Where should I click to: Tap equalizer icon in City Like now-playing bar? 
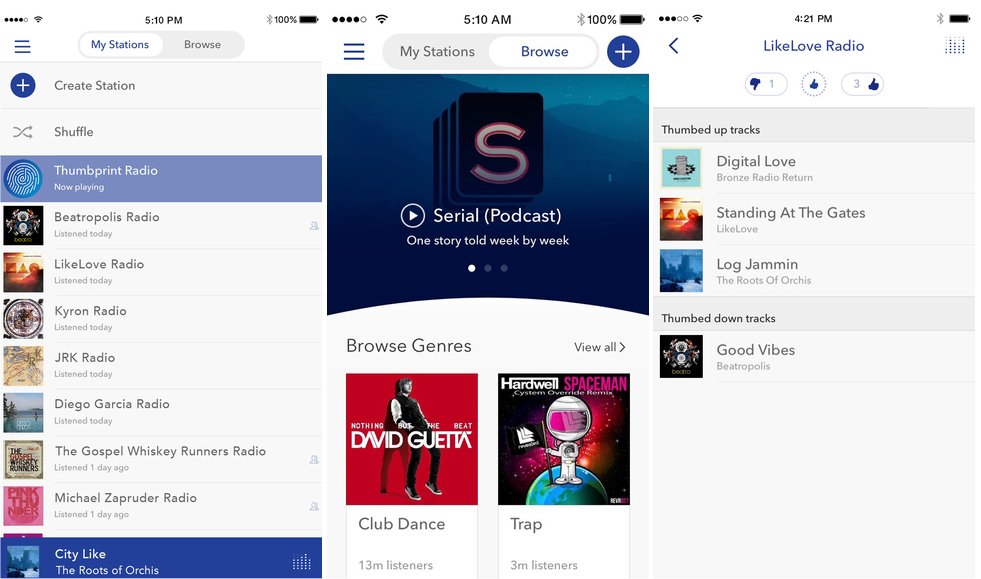(x=301, y=562)
